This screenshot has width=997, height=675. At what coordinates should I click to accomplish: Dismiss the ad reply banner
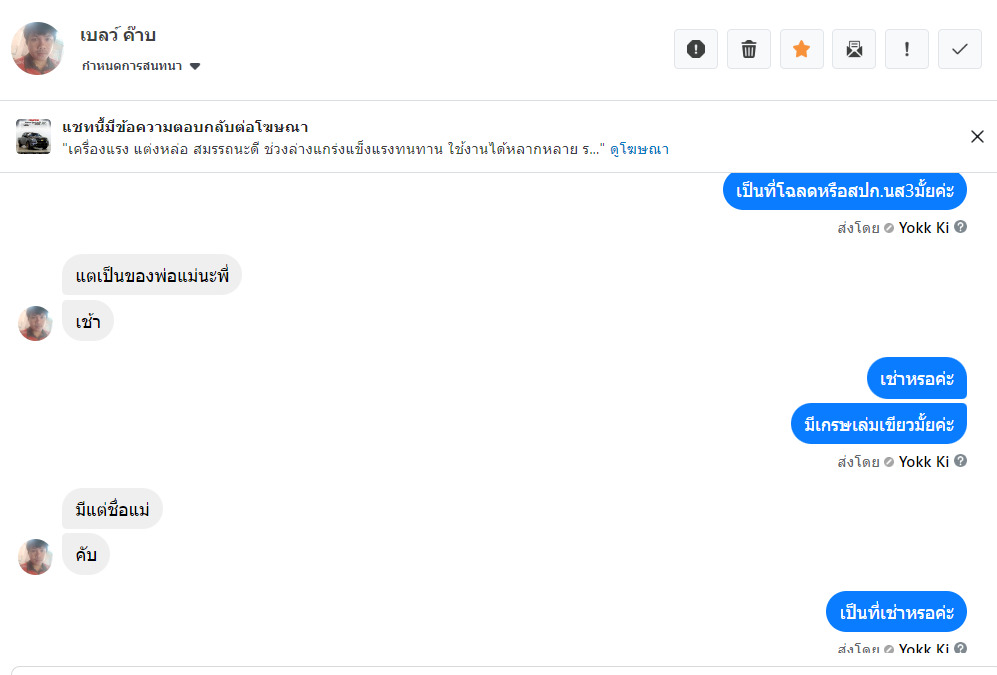[x=977, y=137]
